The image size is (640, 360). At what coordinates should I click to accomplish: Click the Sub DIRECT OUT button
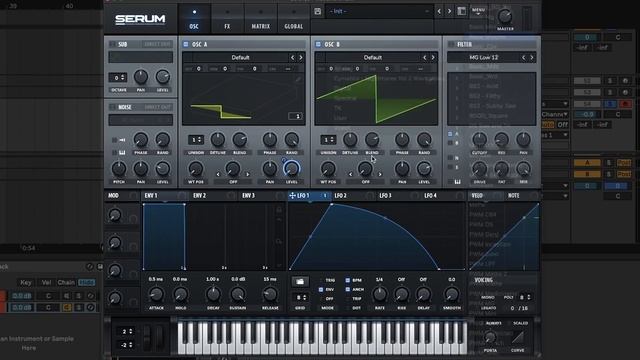[x=157, y=44]
